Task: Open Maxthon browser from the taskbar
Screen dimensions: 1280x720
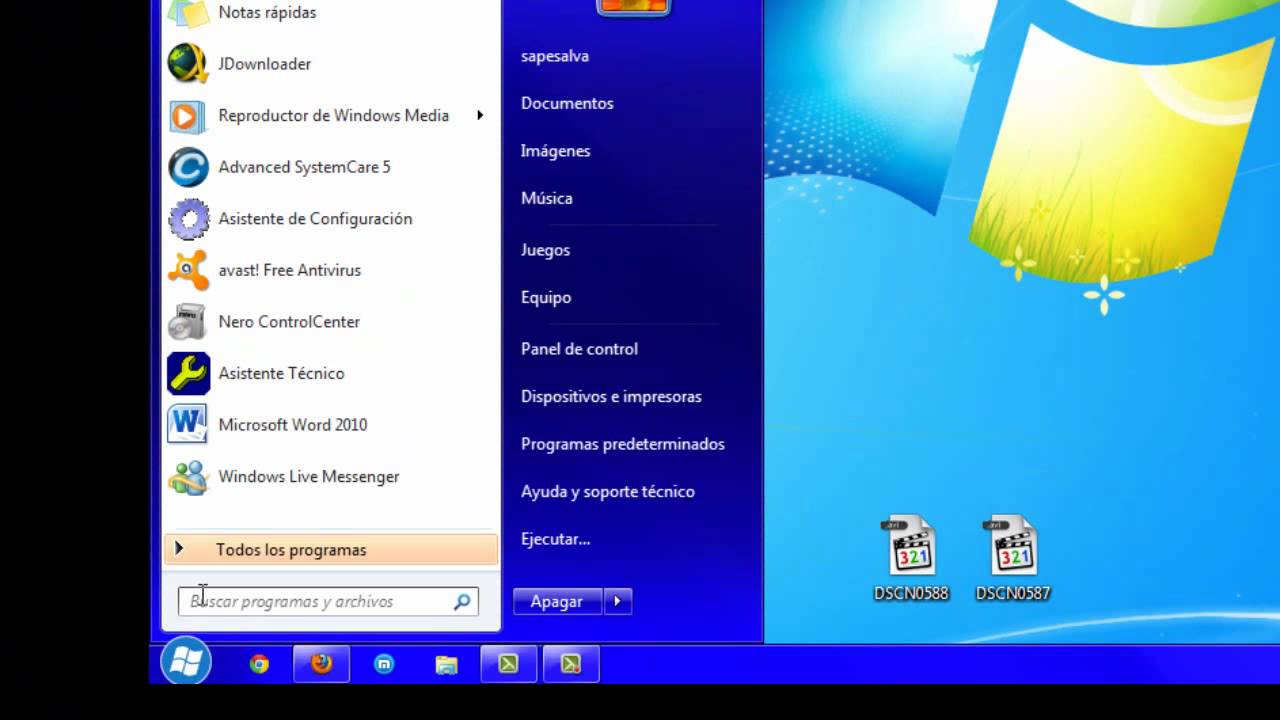Action: (384, 664)
